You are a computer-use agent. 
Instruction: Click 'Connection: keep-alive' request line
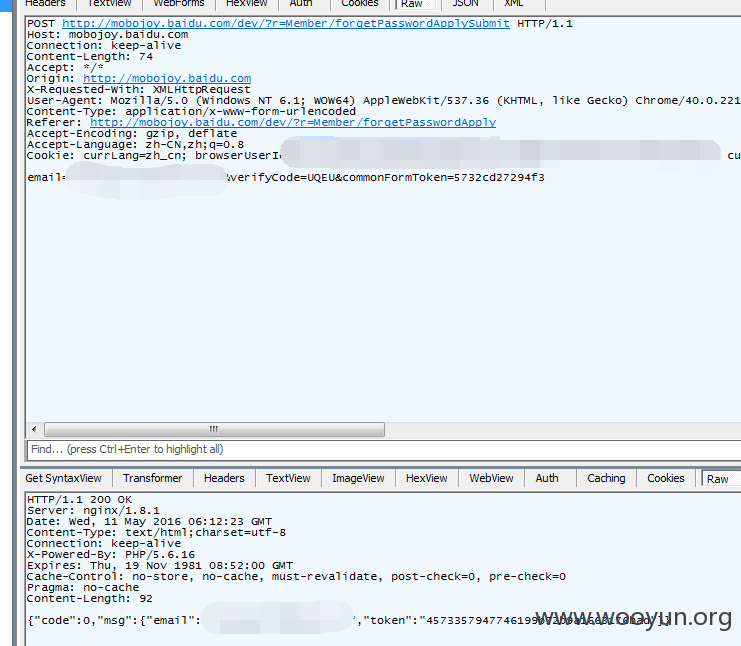pos(104,46)
